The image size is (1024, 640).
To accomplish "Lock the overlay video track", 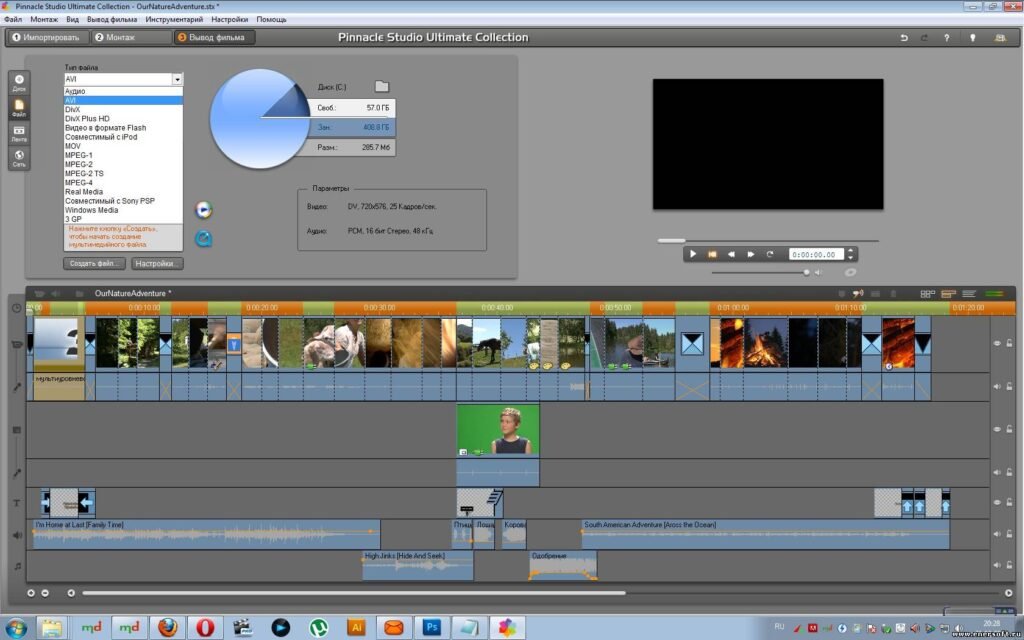I will tap(1009, 429).
